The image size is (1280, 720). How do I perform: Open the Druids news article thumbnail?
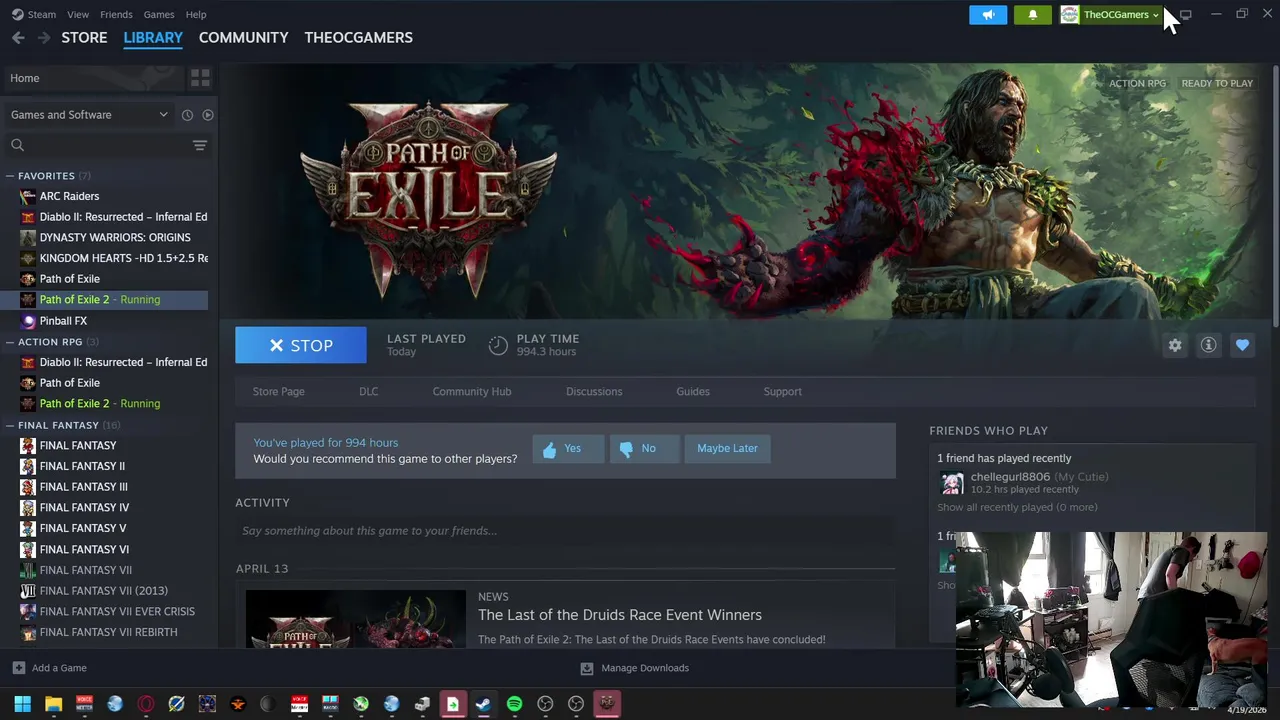[x=356, y=620]
